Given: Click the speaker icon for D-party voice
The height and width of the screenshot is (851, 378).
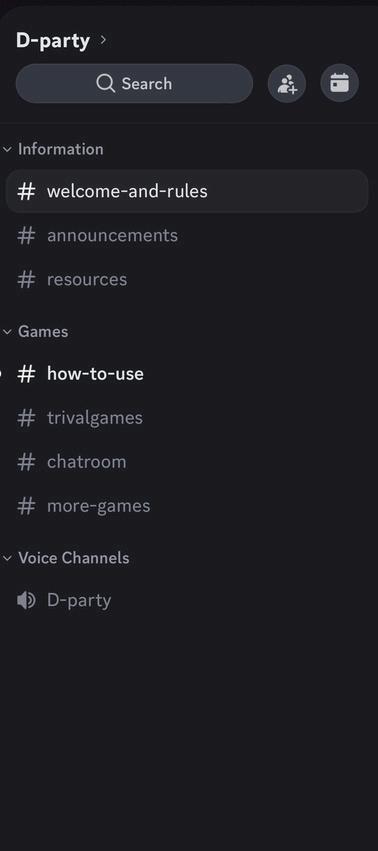Looking at the screenshot, I should coord(26,600).
